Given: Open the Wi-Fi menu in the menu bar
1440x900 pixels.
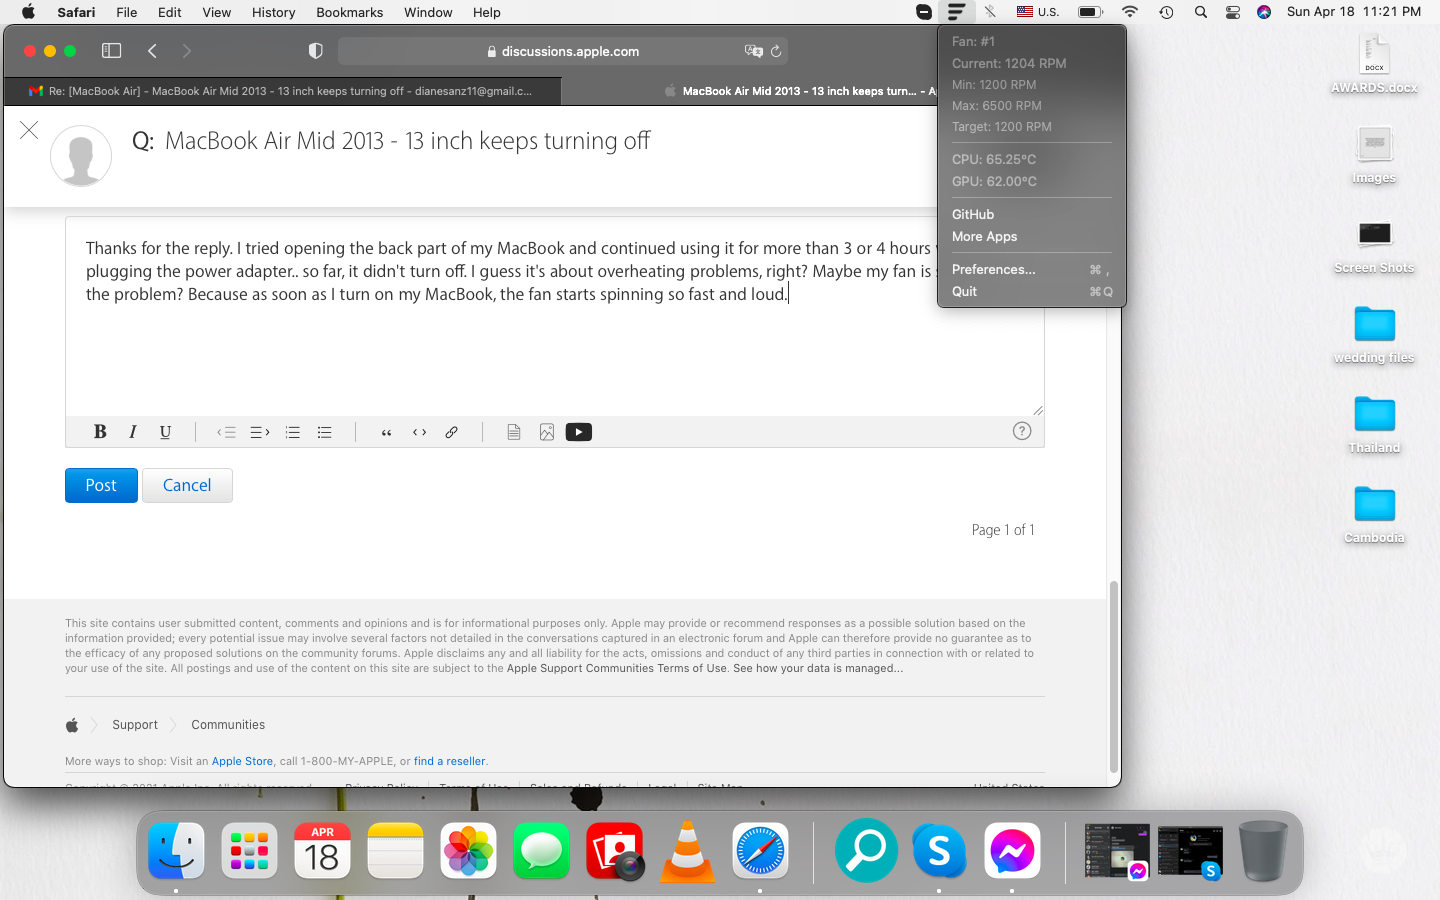Looking at the screenshot, I should [x=1130, y=12].
